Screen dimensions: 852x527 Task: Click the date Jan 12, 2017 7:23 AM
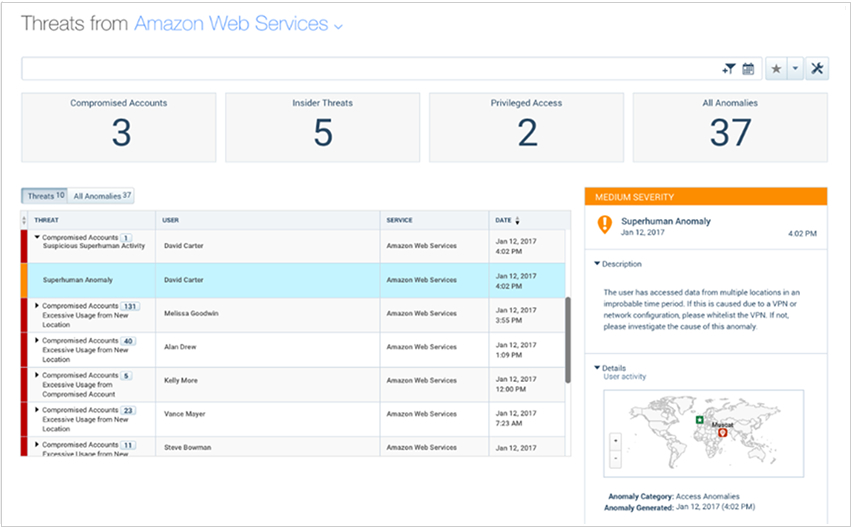(516, 418)
